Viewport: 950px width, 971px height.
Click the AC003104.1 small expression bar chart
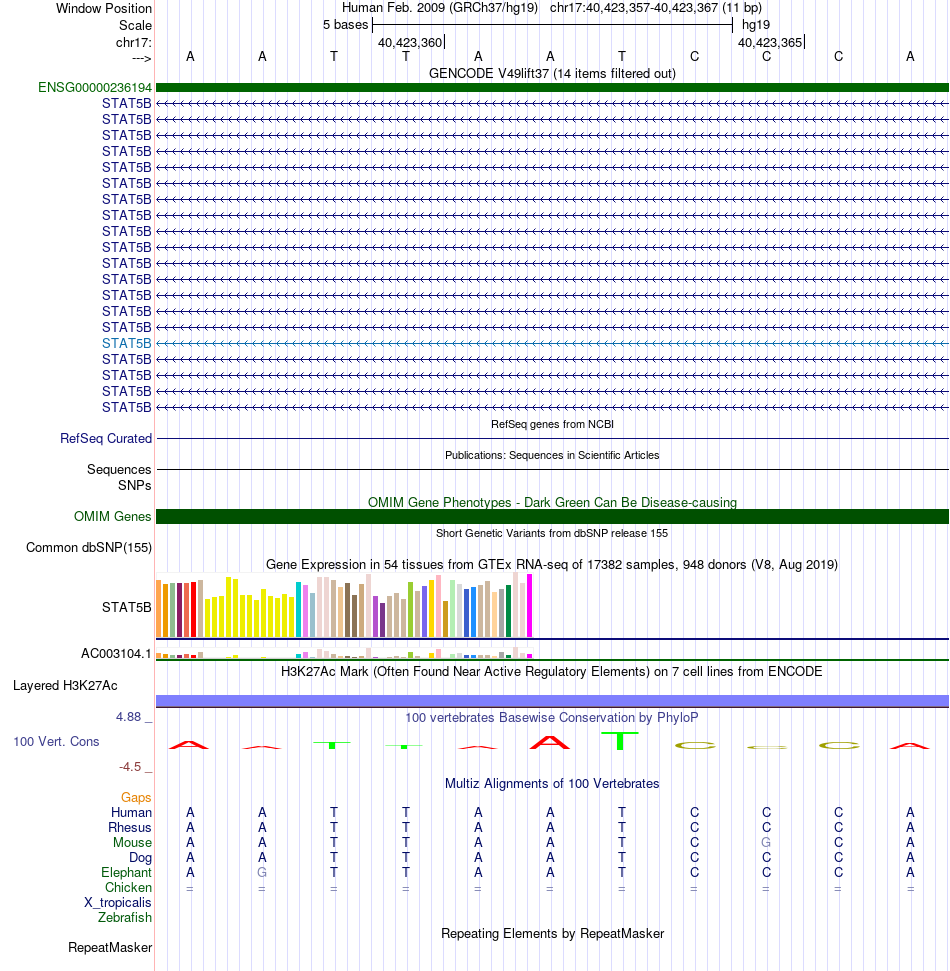[344, 653]
